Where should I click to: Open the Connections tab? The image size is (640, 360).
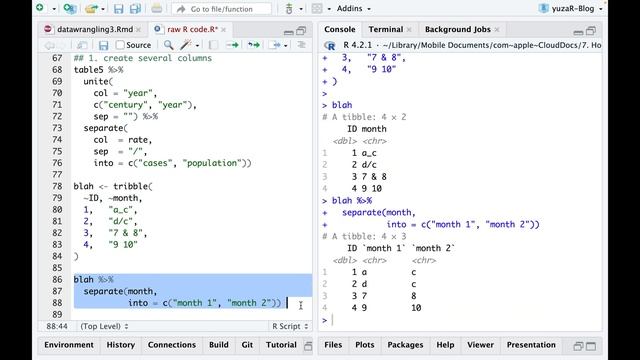pos(172,345)
